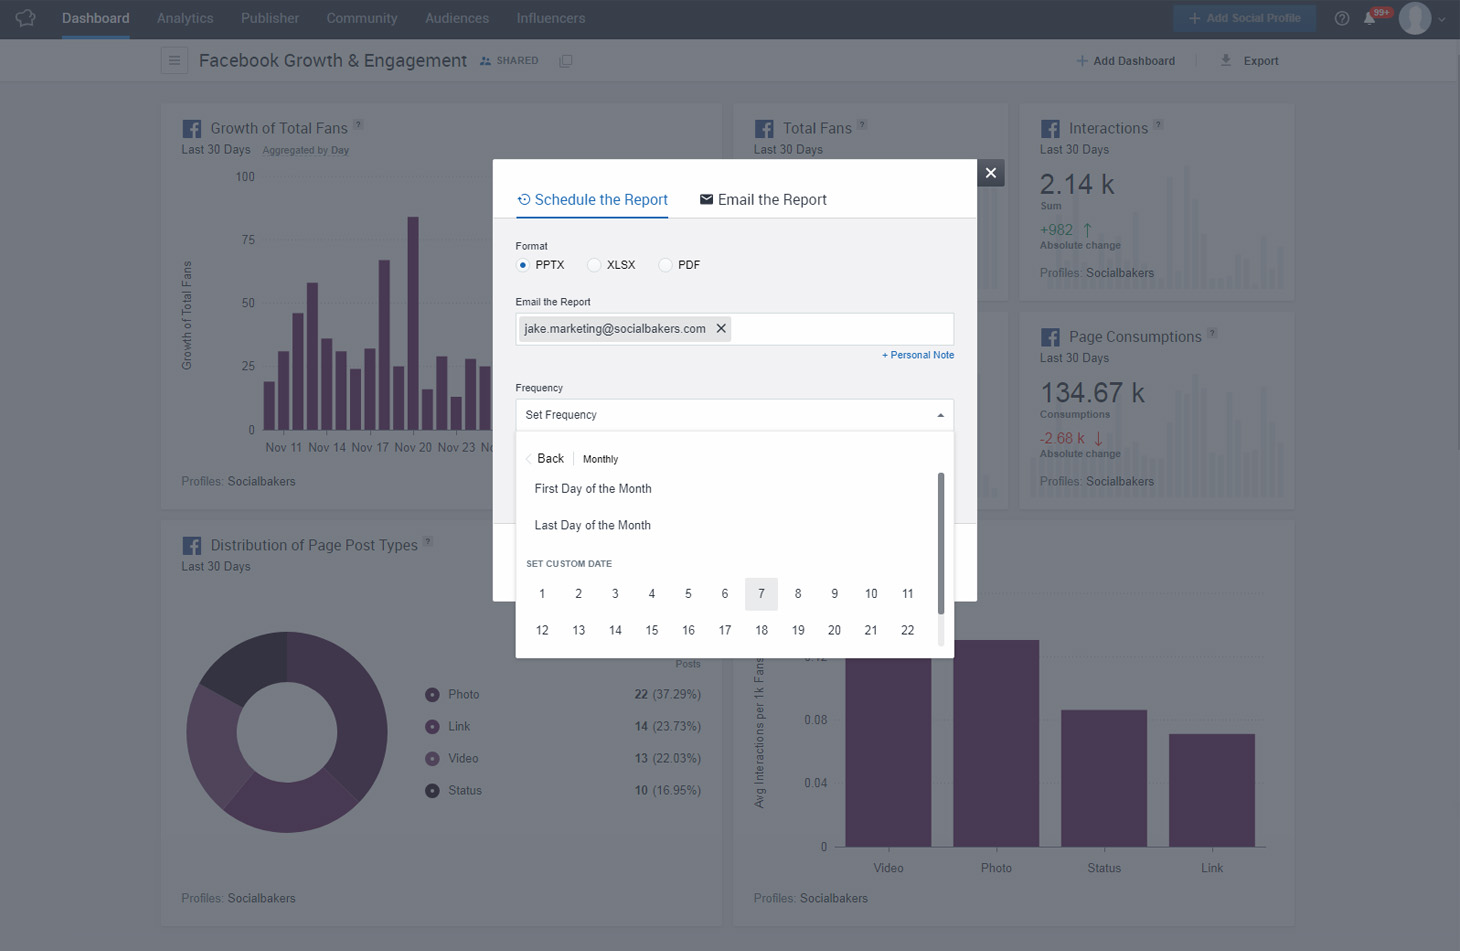Select custom date 20

click(834, 631)
